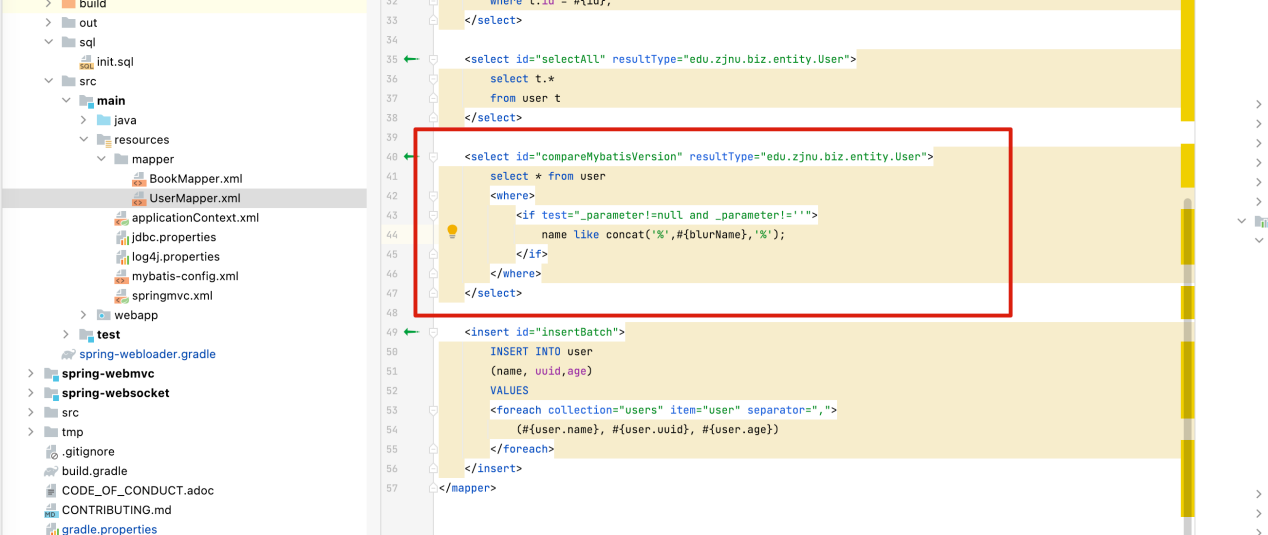Select build.gradle in the project tree
Screen dimensions: 1268x535
point(94,471)
